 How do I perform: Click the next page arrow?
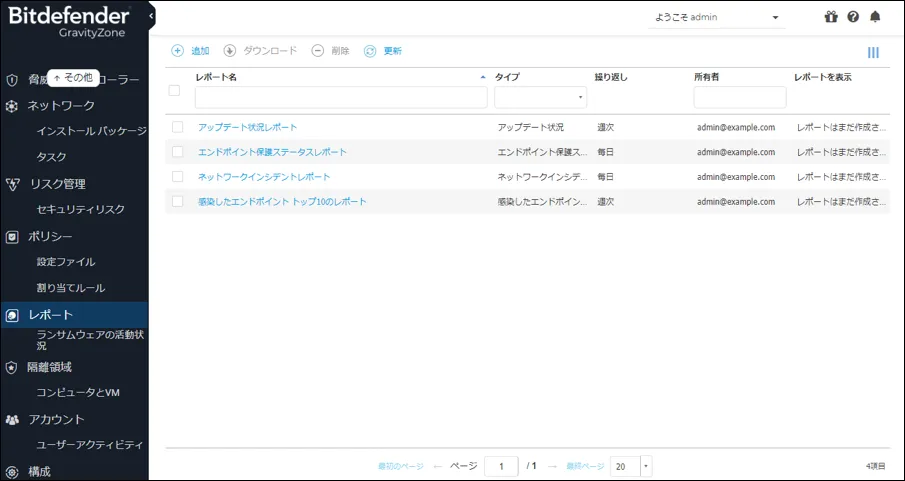pyautogui.click(x=552, y=466)
